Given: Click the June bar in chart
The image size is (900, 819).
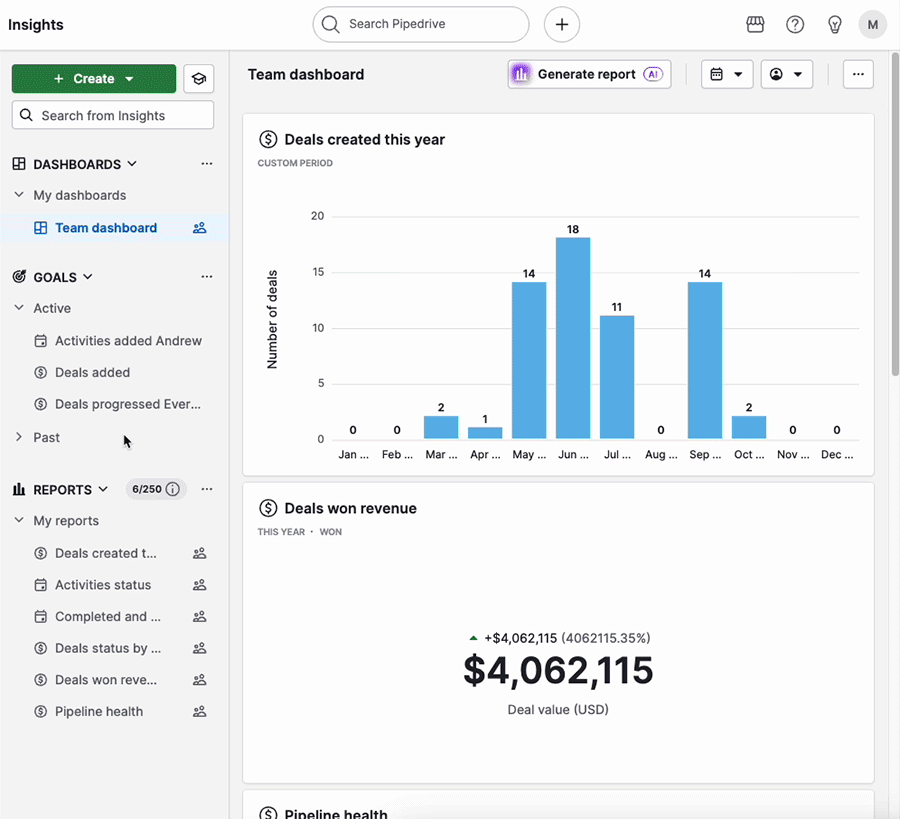Looking at the screenshot, I should [x=573, y=337].
